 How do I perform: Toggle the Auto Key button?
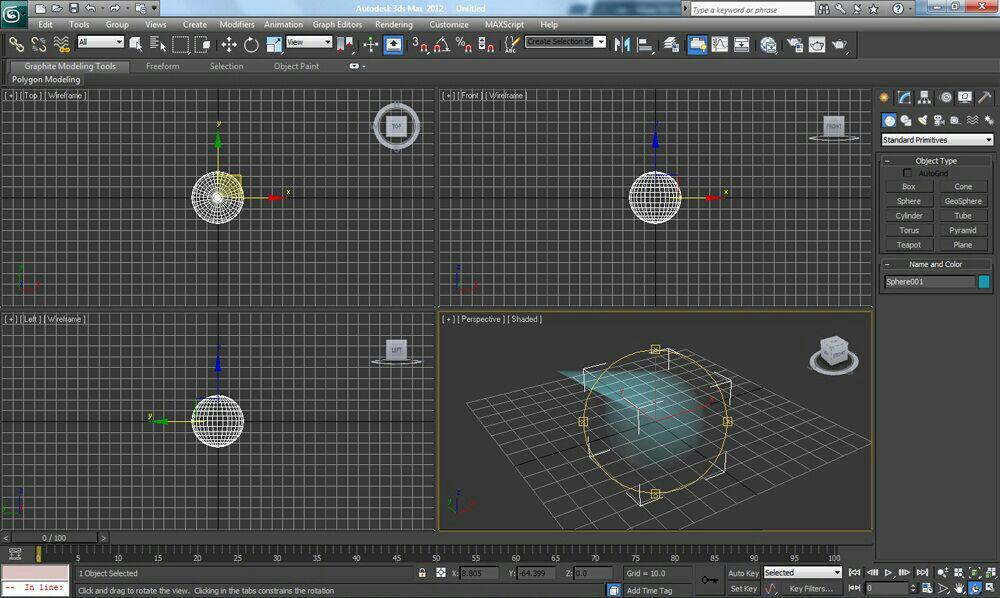(743, 573)
